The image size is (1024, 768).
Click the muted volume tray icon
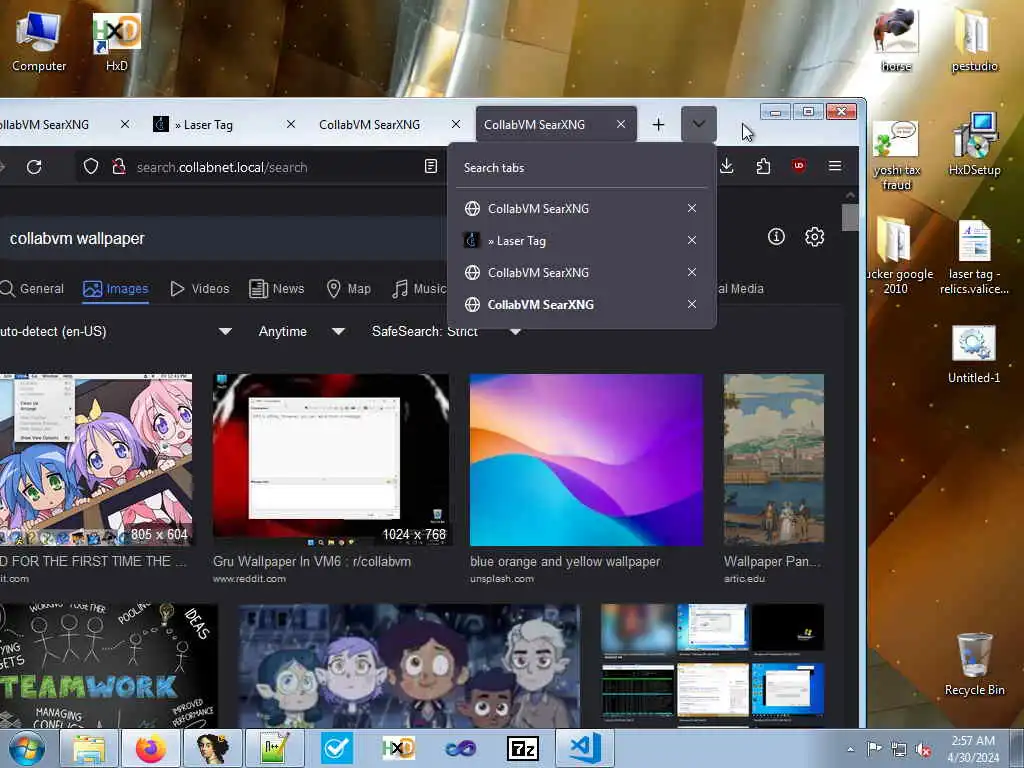(923, 750)
